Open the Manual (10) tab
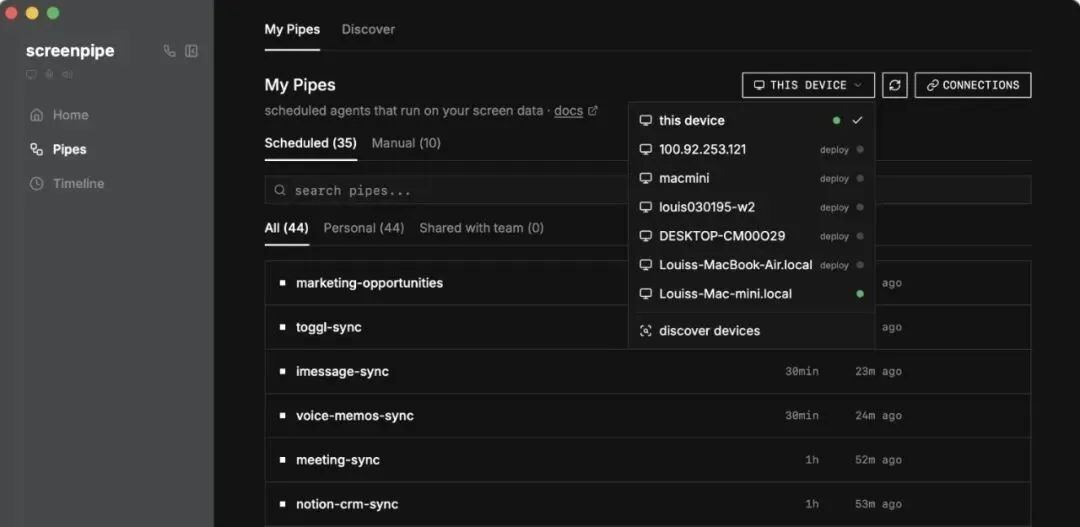The height and width of the screenshot is (527, 1080). coord(406,143)
